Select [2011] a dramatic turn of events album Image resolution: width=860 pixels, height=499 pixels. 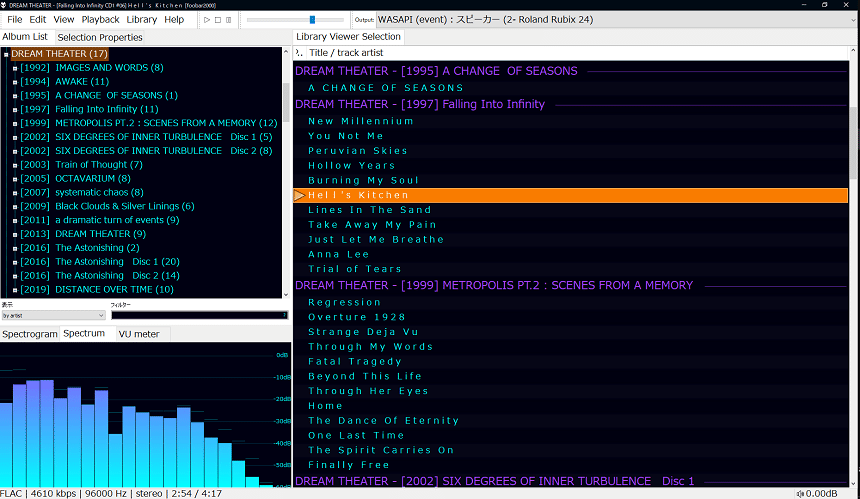coord(100,220)
